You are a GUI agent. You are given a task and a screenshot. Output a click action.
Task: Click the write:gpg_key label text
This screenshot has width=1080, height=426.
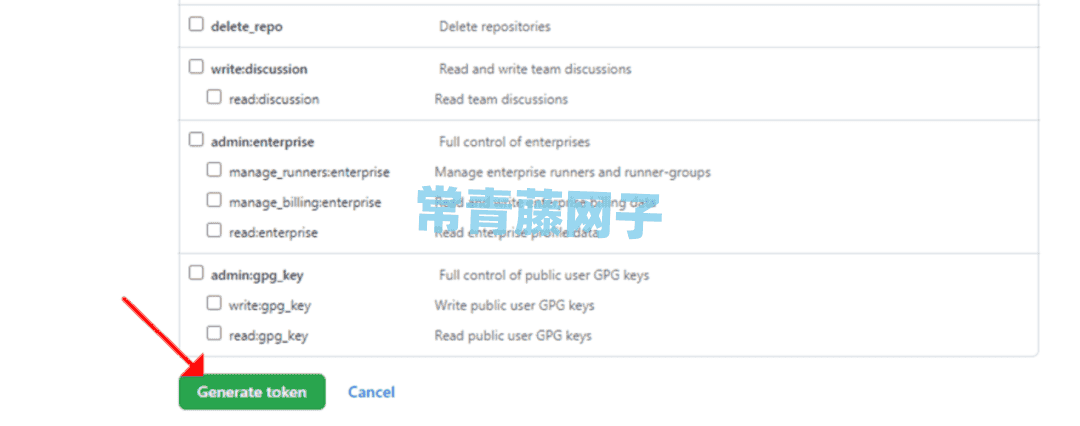(x=265, y=305)
